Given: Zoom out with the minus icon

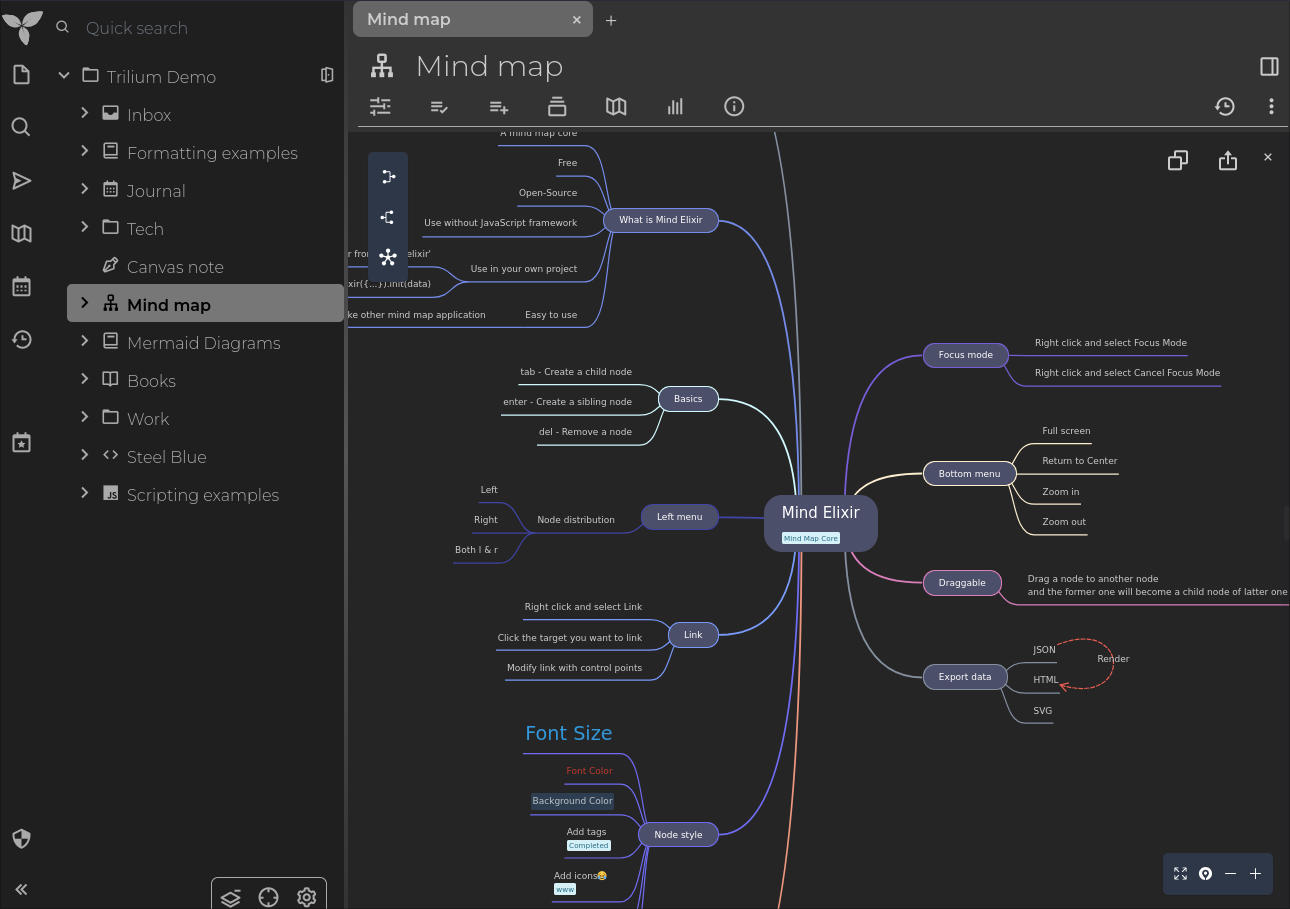Looking at the screenshot, I should point(1230,873).
